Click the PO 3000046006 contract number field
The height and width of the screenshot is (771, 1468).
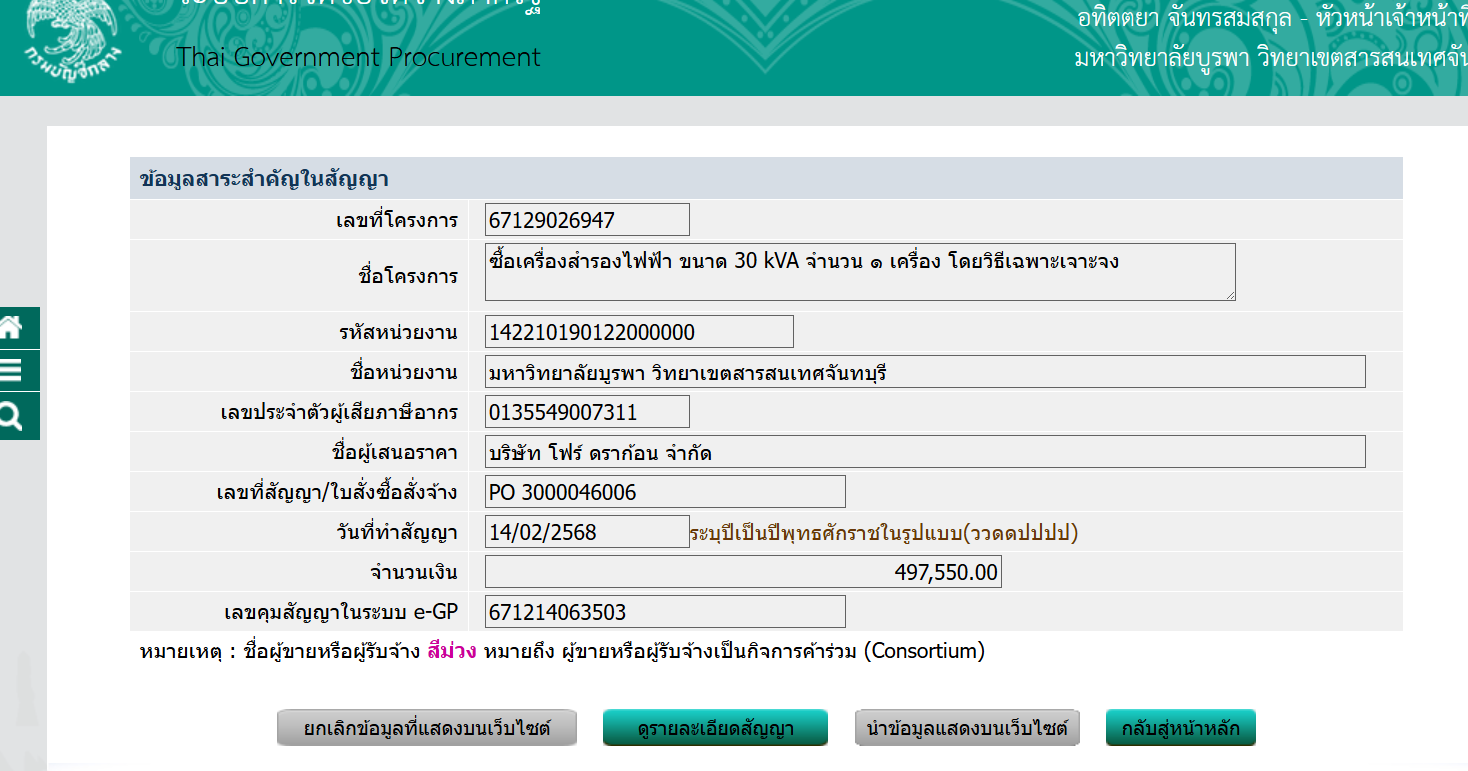[665, 492]
